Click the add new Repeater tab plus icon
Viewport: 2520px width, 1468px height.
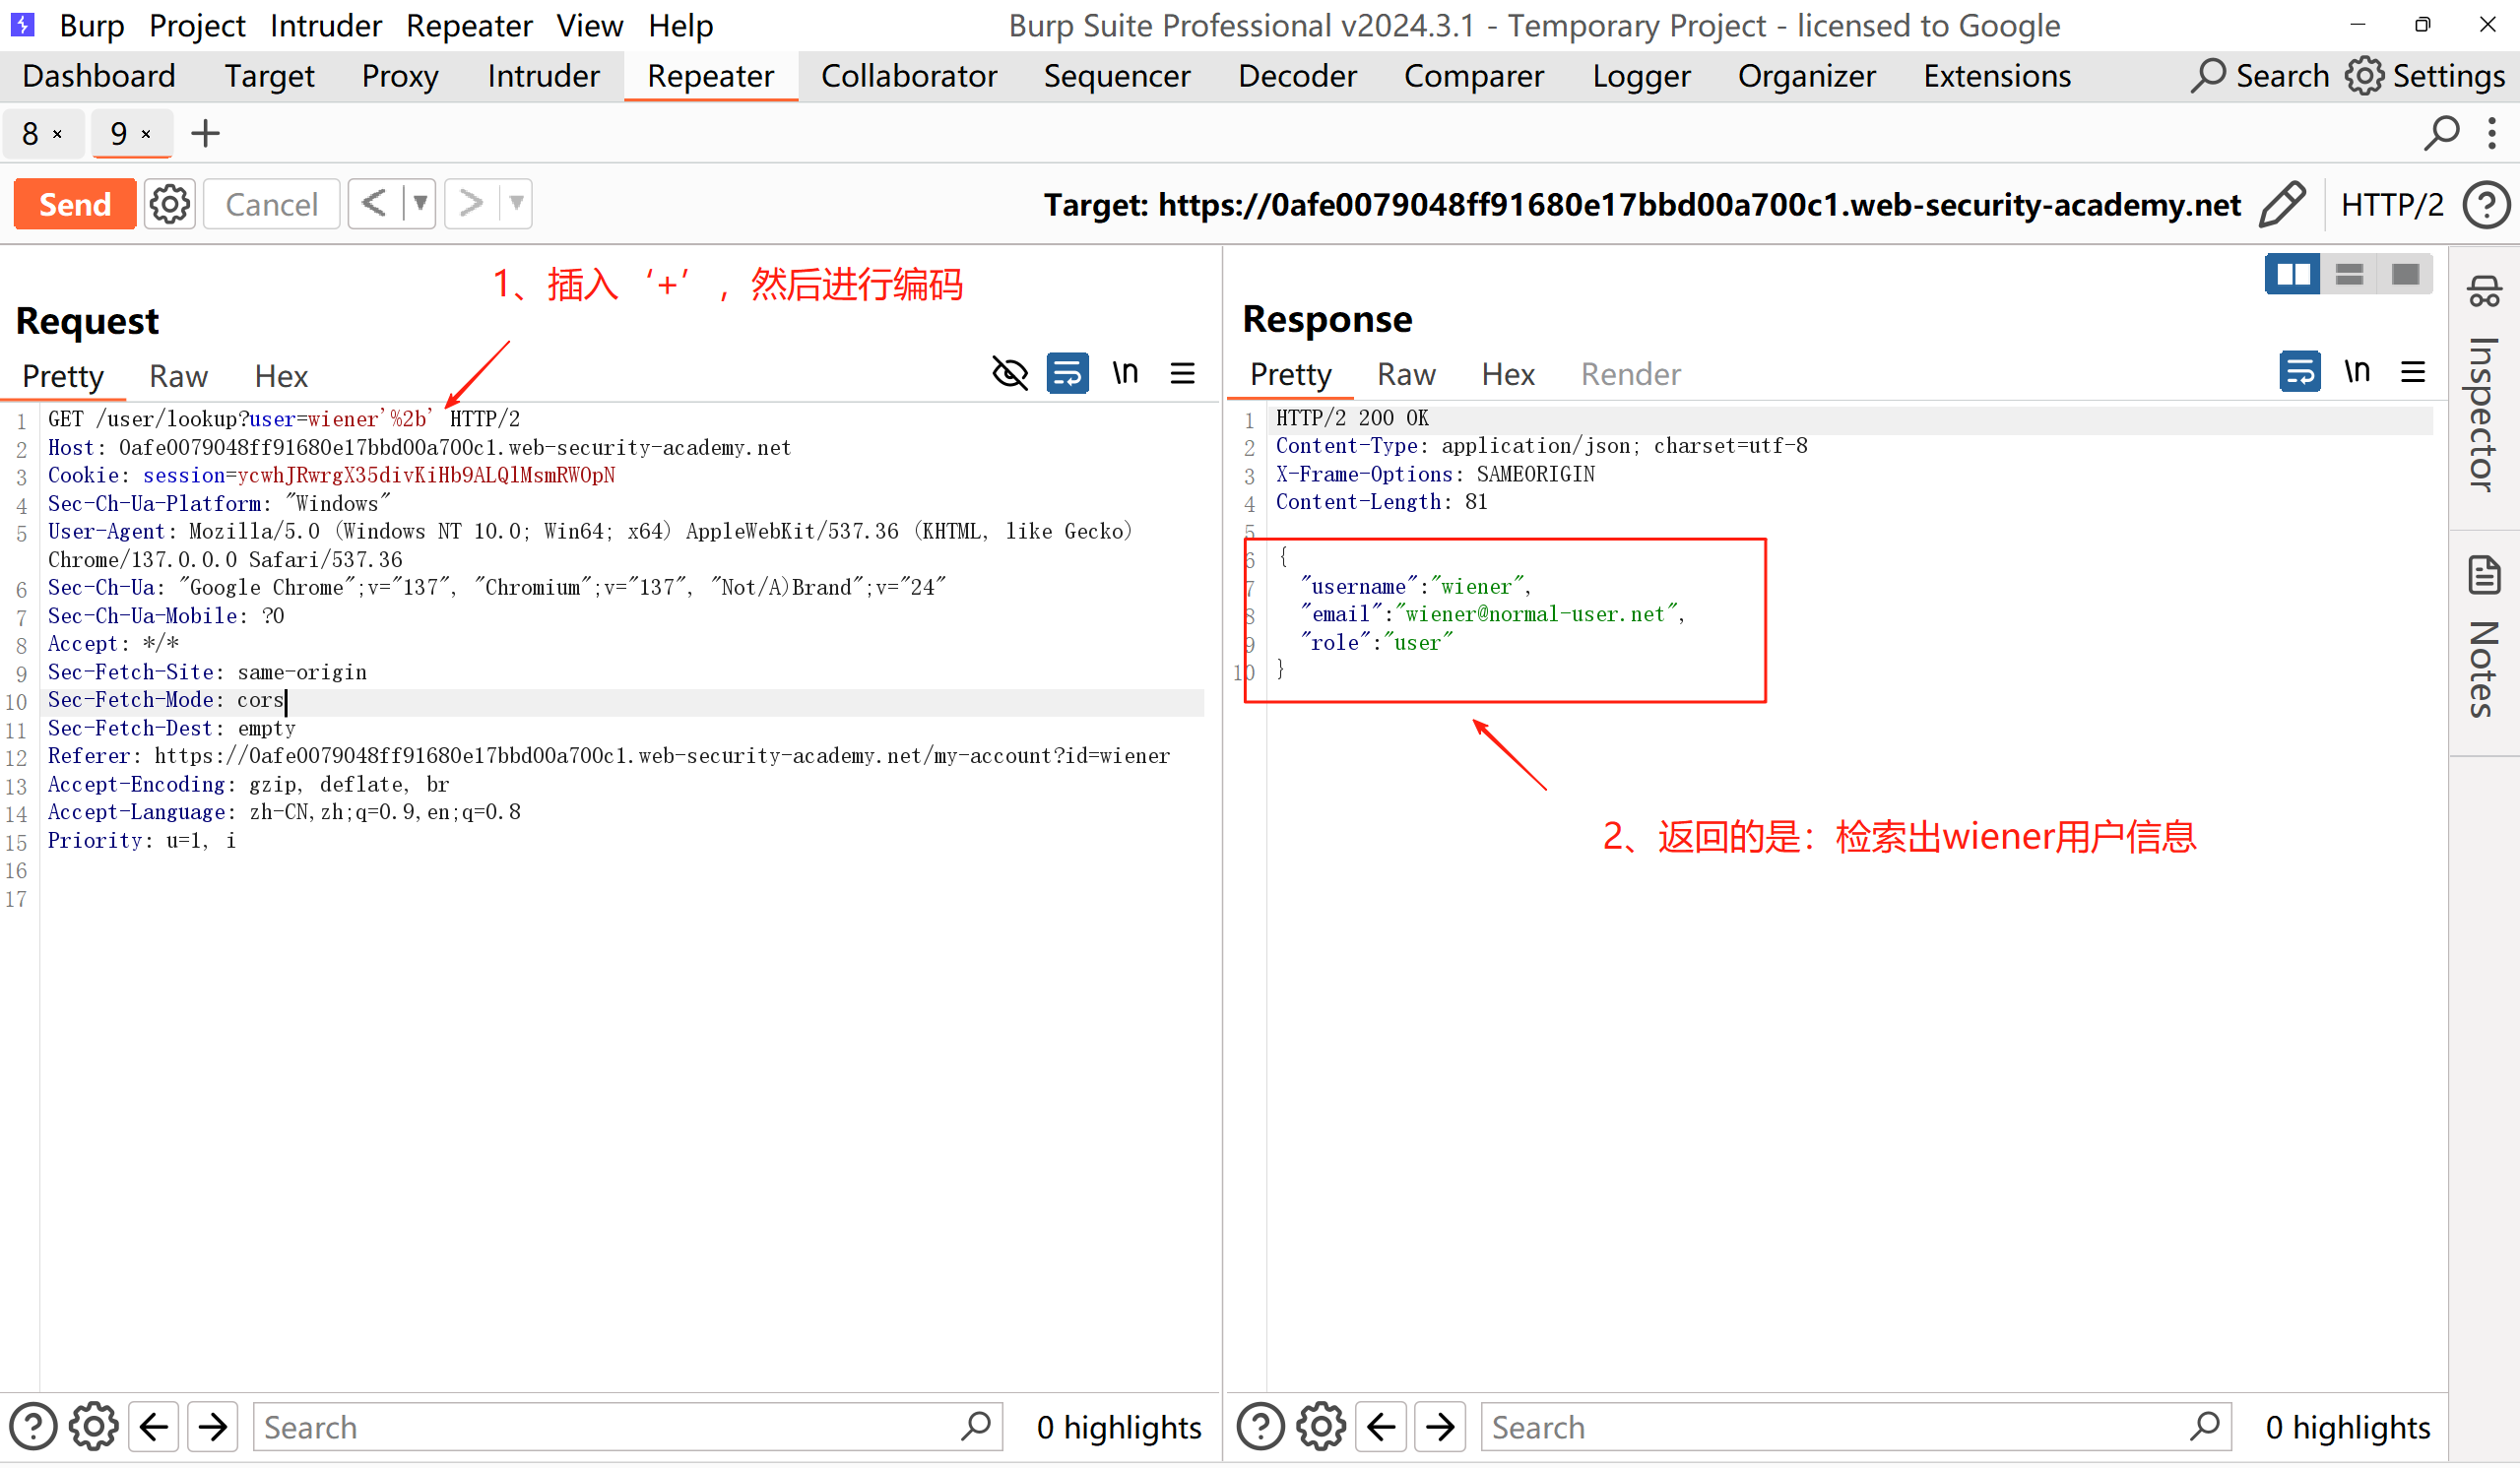point(205,133)
